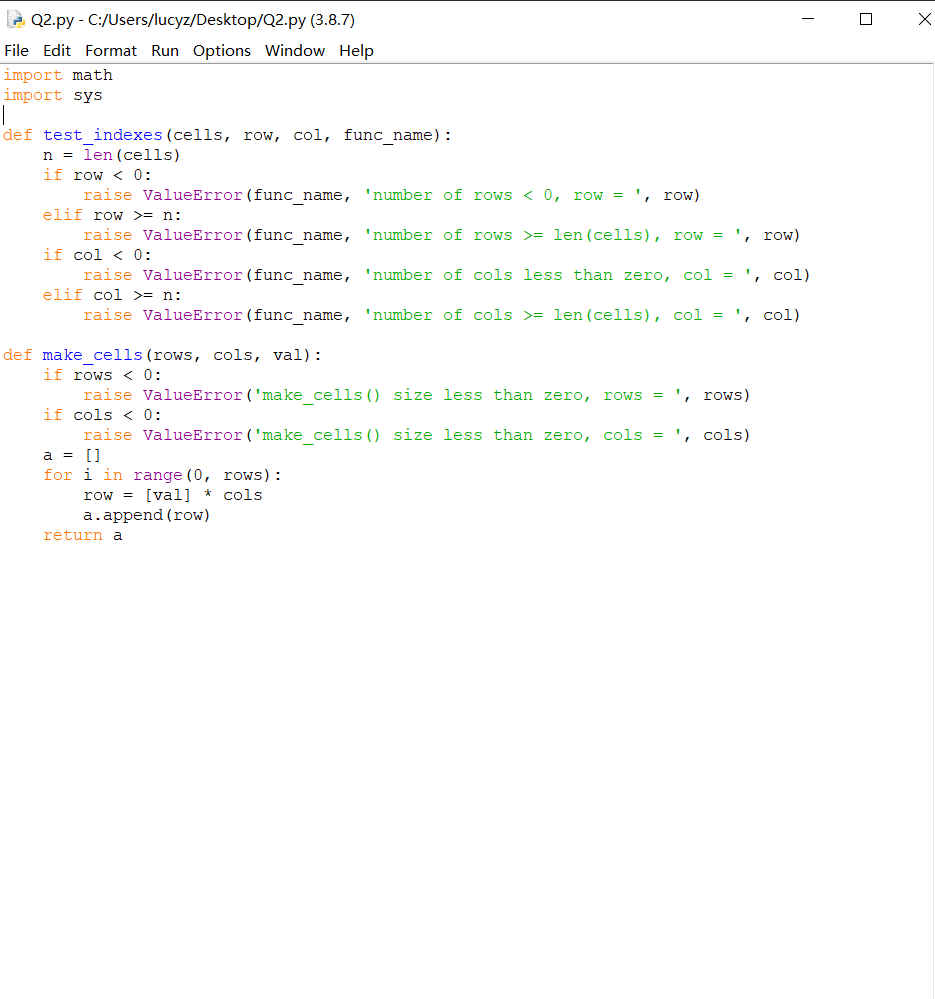Screen dimensions: 935x999
Task: Click the 'if row < 0:' line
Action: (x=97, y=175)
